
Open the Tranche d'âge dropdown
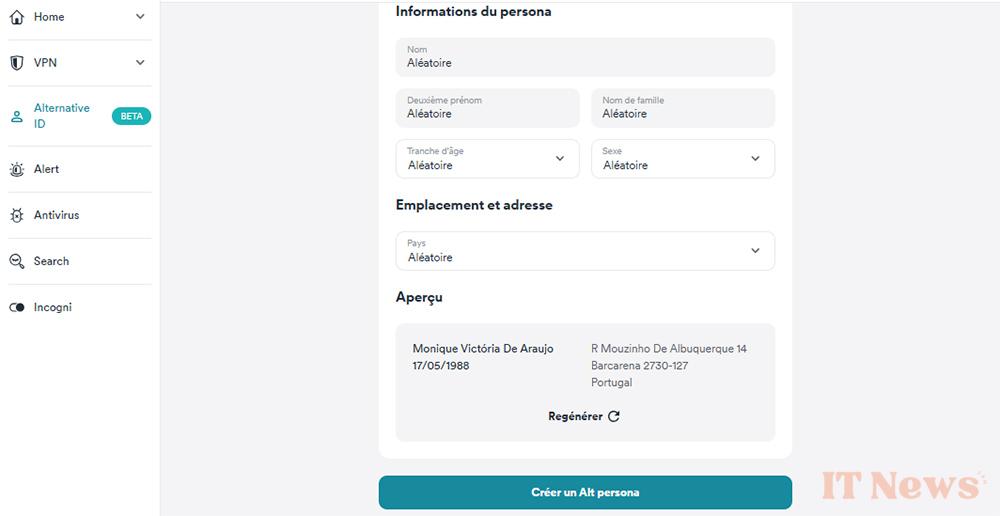pyautogui.click(x=487, y=159)
